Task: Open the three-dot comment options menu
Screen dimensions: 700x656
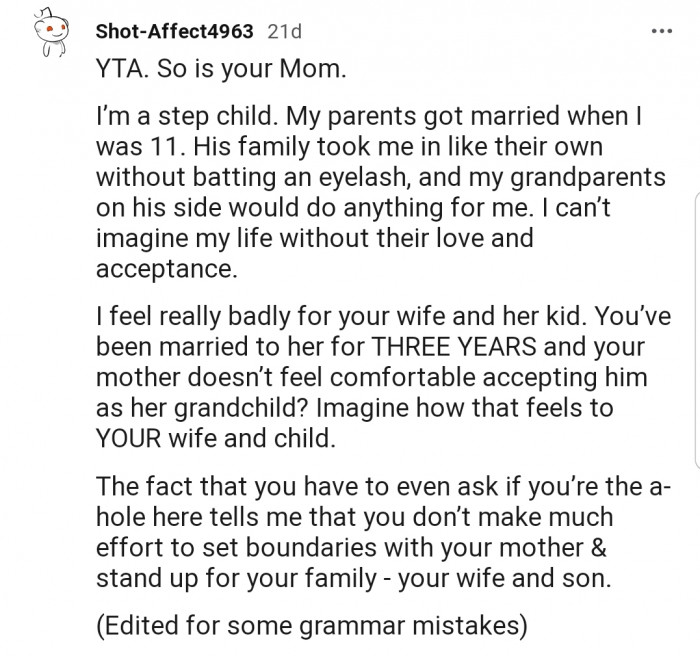Action: click(662, 31)
